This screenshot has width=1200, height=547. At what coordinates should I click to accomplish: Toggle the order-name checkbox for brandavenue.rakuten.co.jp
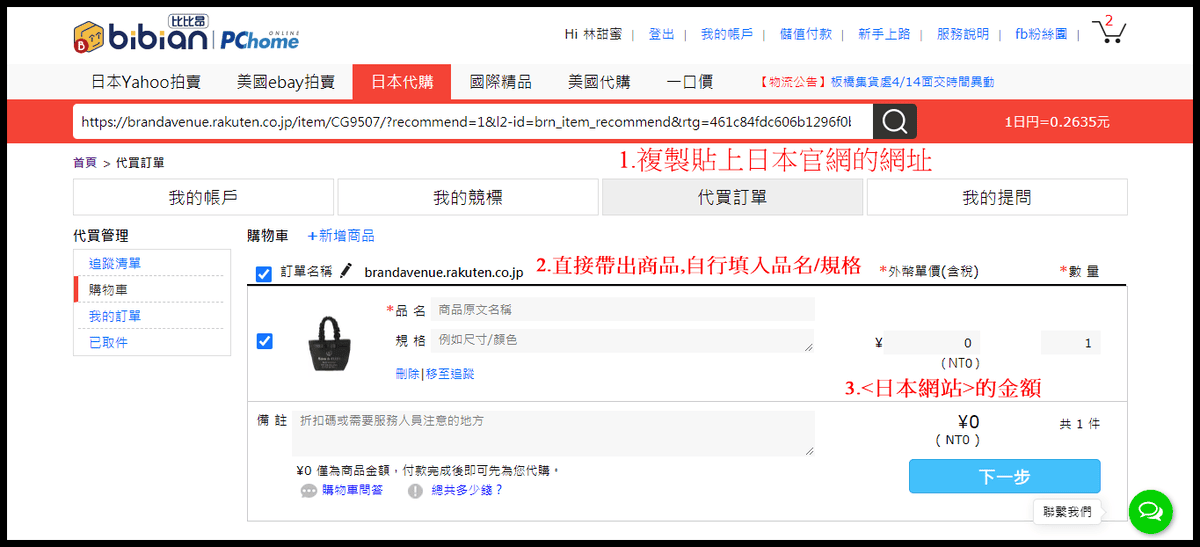coord(264,273)
